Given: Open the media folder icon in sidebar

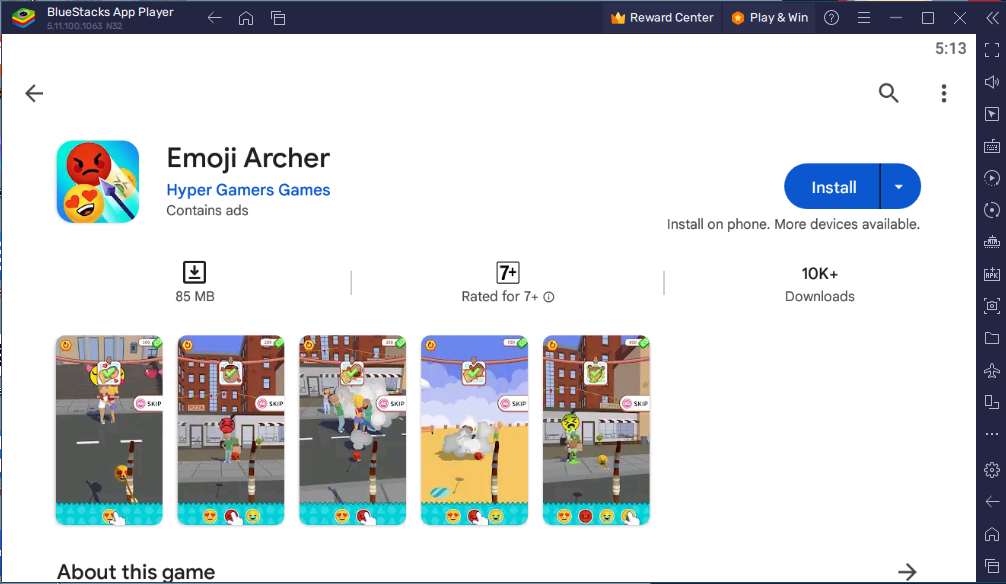Looking at the screenshot, I should 992,338.
